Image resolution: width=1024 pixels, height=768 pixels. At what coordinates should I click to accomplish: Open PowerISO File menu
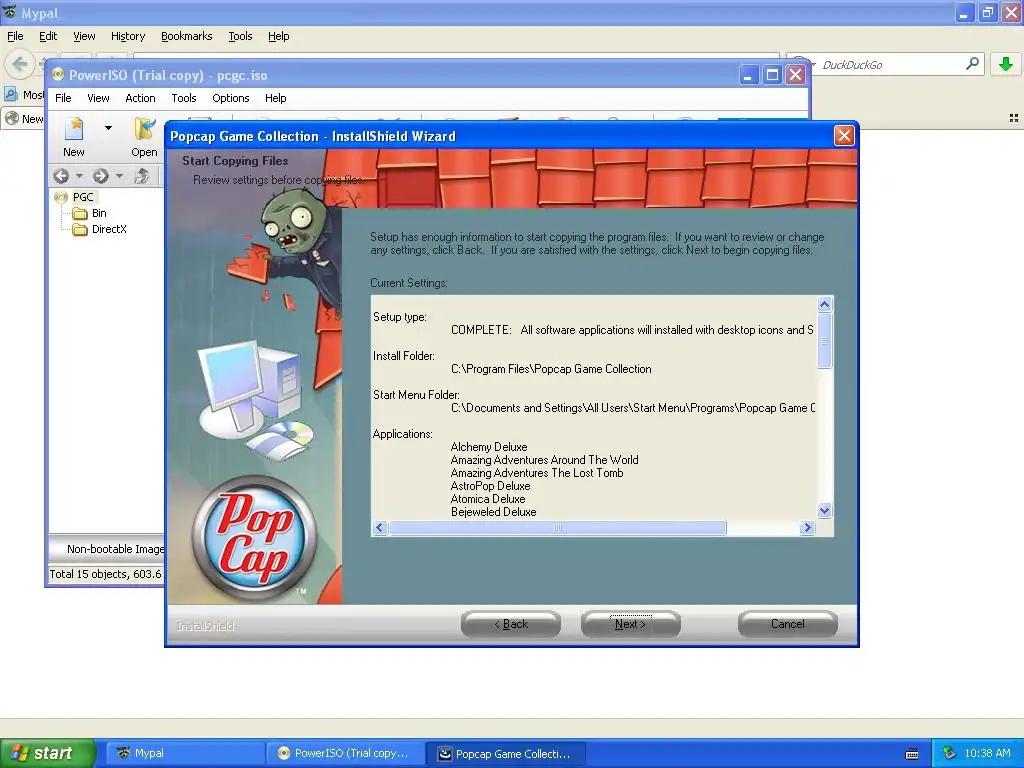tap(63, 98)
